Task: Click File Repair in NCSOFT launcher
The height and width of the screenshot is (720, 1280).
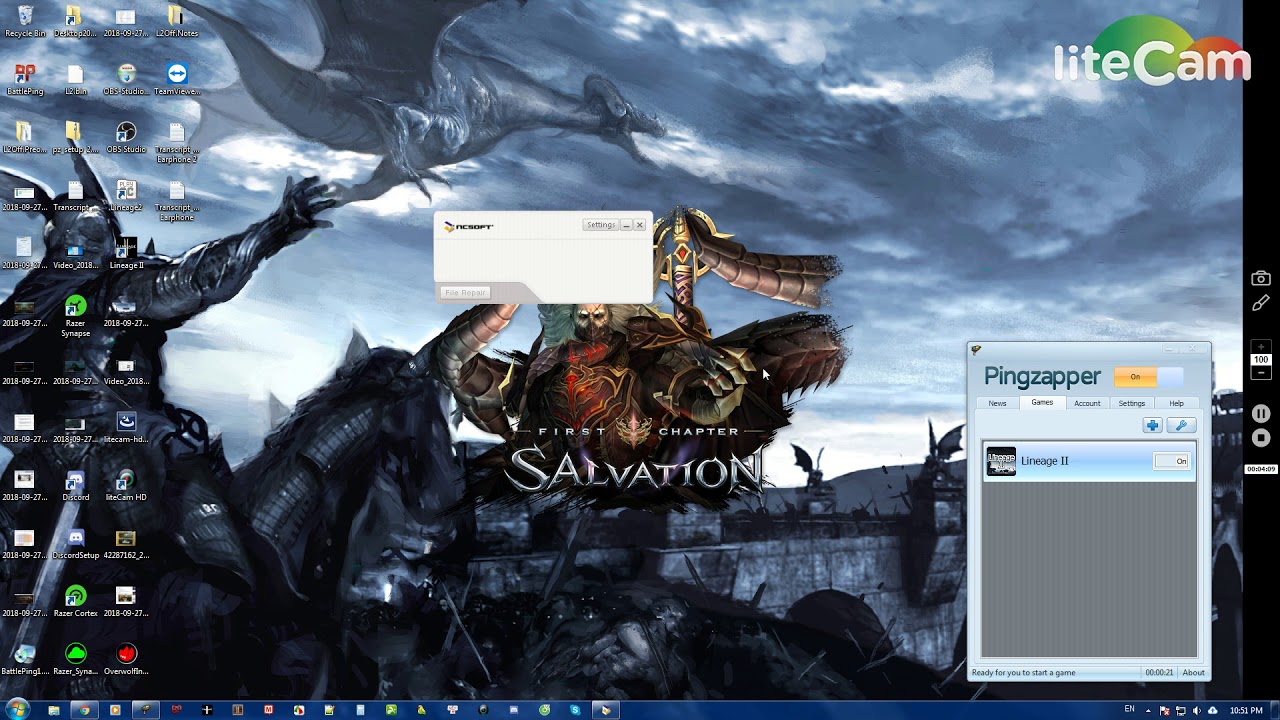Action: pos(465,292)
